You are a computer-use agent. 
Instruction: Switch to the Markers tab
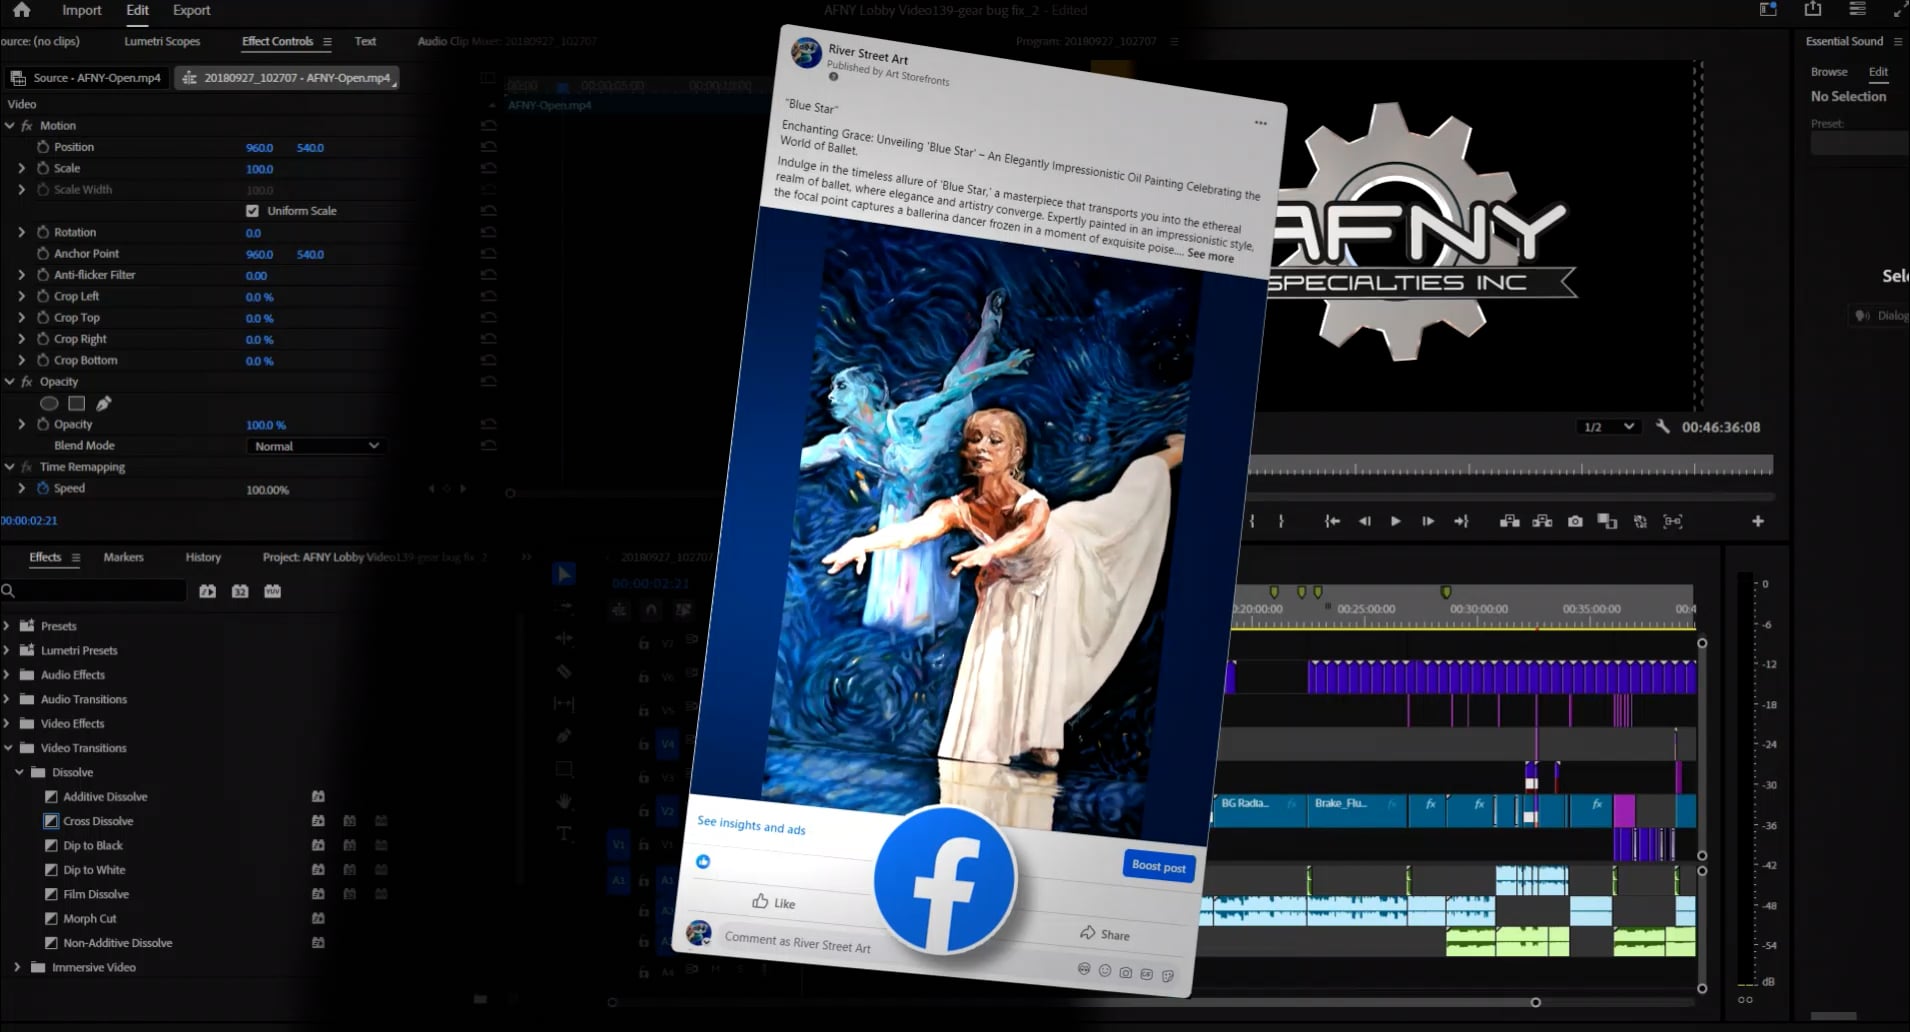click(x=123, y=557)
